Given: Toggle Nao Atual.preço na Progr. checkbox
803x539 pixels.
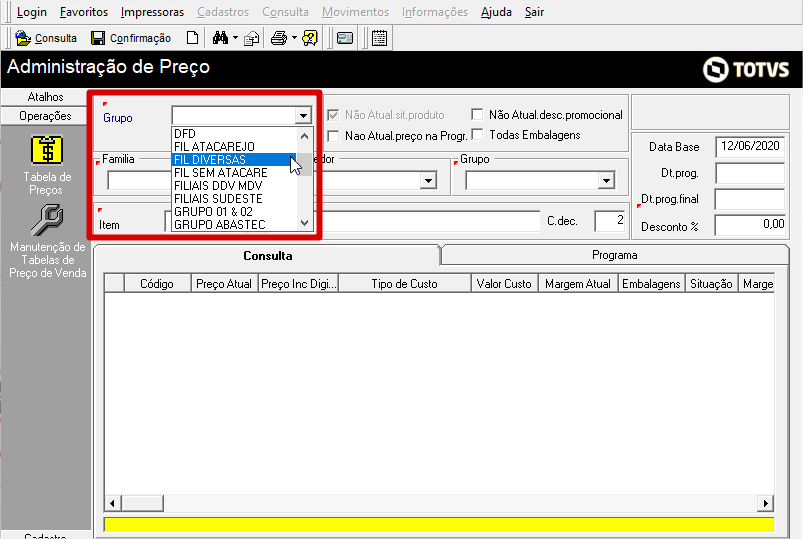Looking at the screenshot, I should [x=333, y=136].
